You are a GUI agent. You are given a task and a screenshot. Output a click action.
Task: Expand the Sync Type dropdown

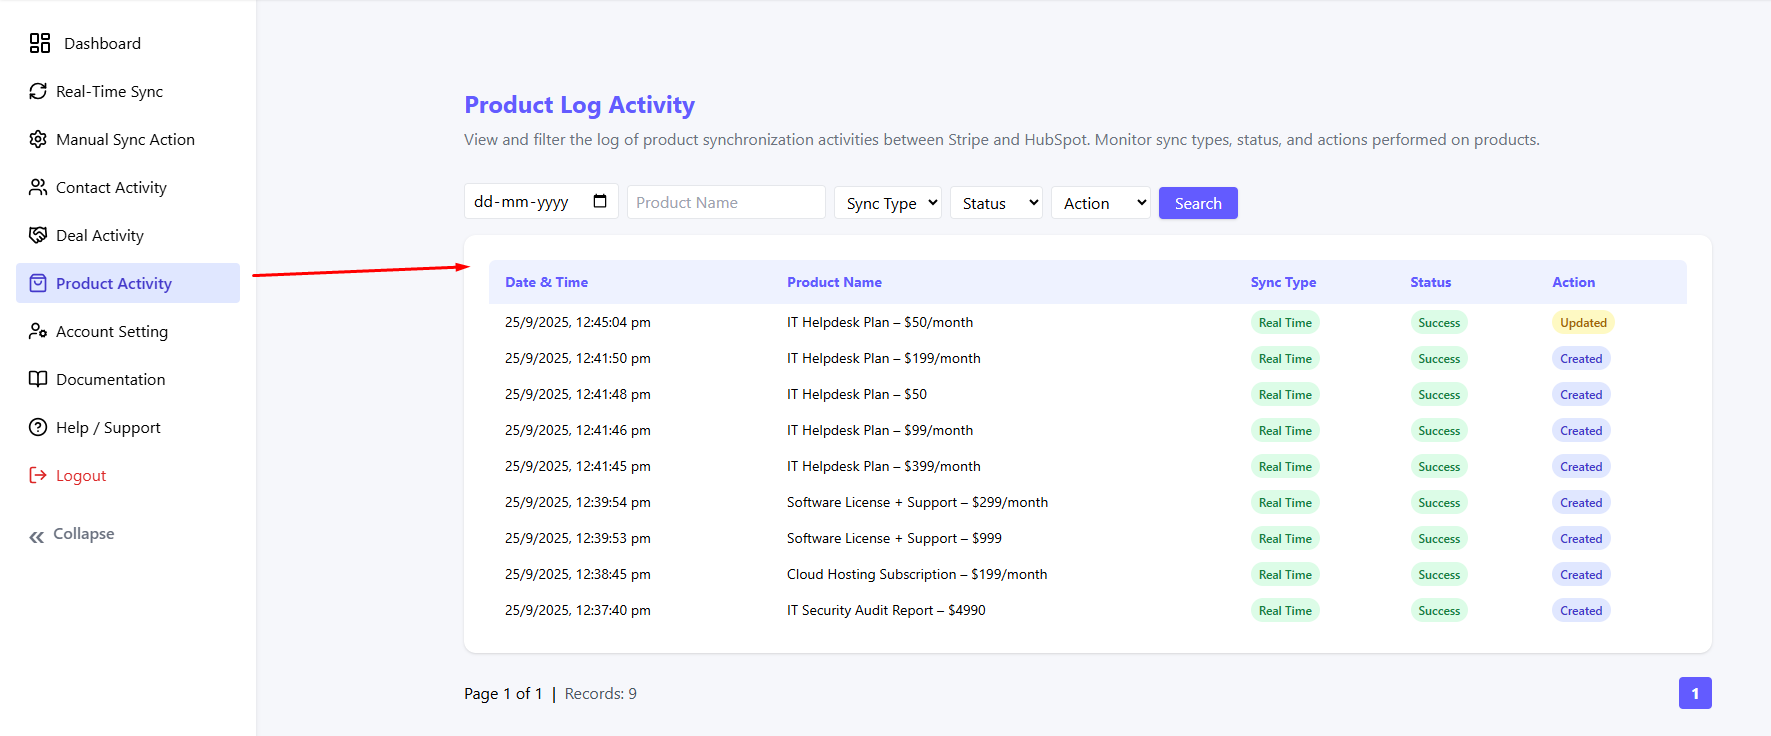(x=888, y=203)
